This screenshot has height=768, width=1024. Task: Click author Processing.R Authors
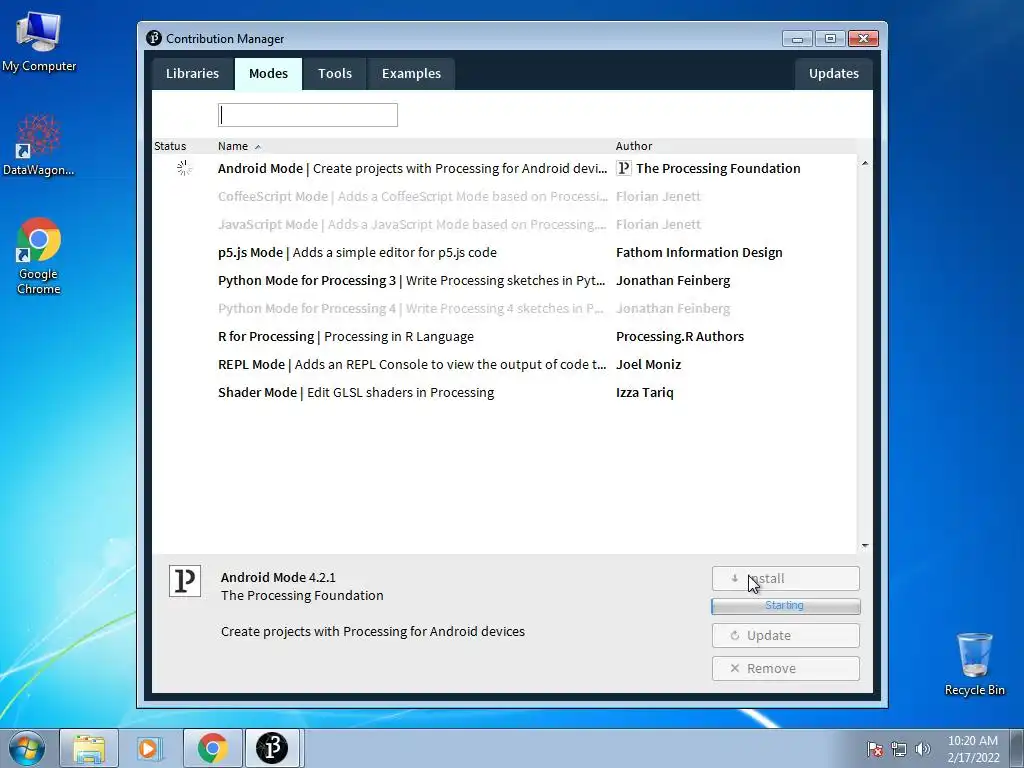pos(680,337)
